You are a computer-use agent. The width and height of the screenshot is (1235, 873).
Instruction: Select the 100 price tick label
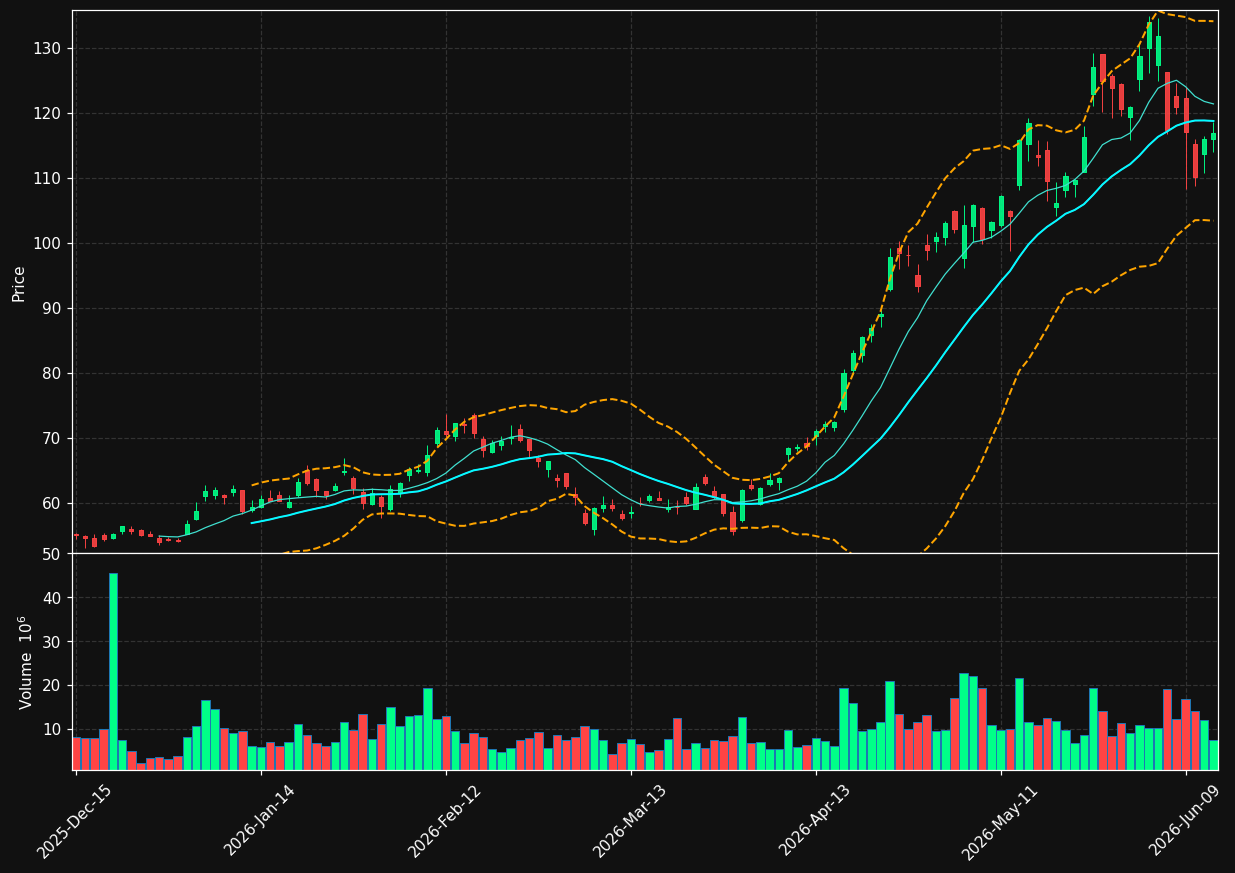46,244
